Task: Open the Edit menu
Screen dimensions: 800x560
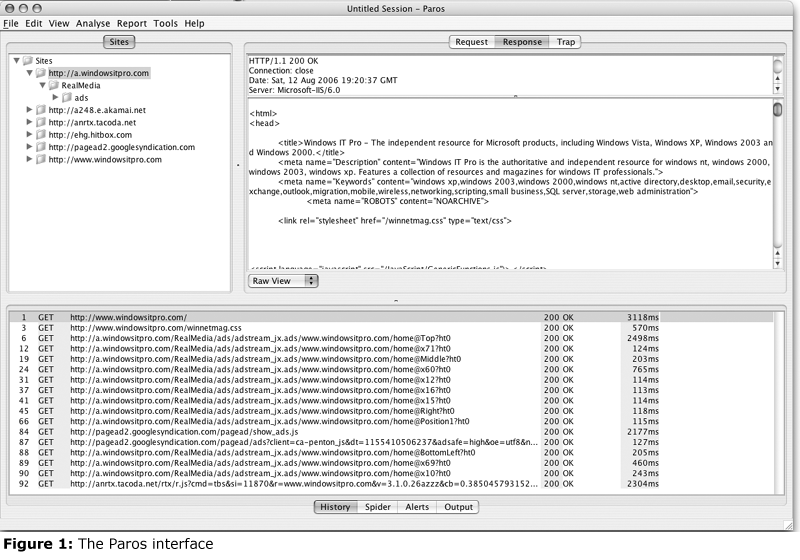Action: pyautogui.click(x=34, y=23)
